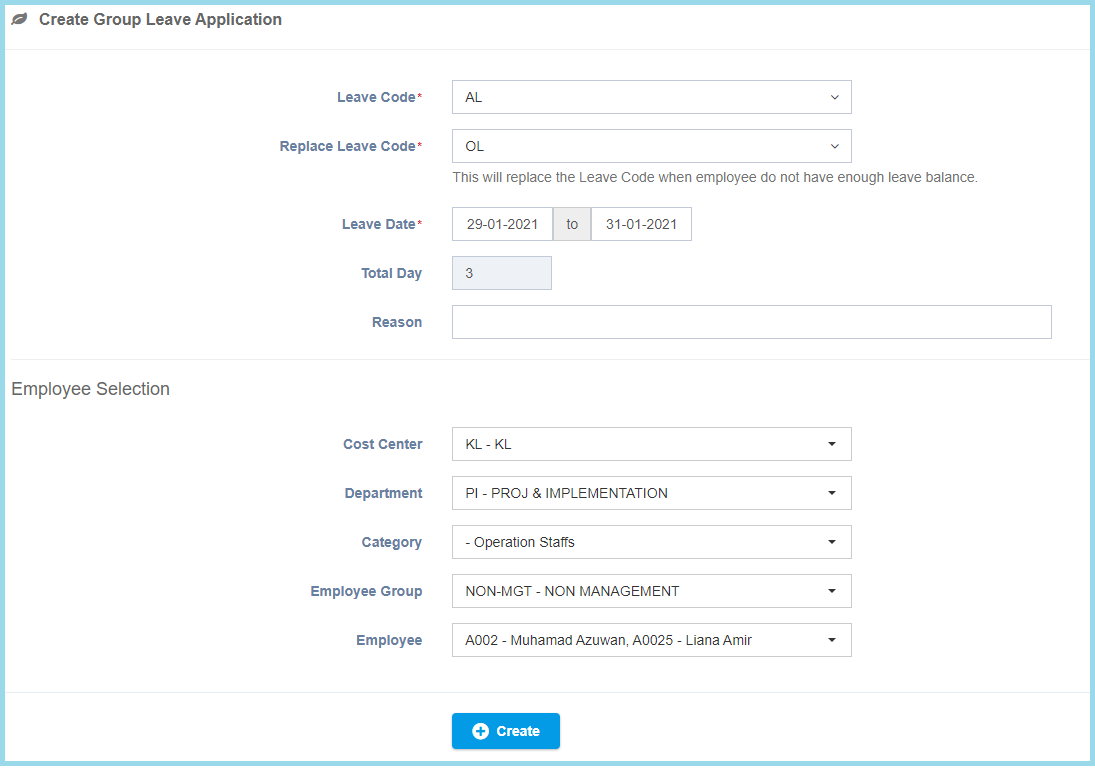Open the Employee multi-select dropdown
The image size is (1095, 768).
pyautogui.click(x=651, y=640)
